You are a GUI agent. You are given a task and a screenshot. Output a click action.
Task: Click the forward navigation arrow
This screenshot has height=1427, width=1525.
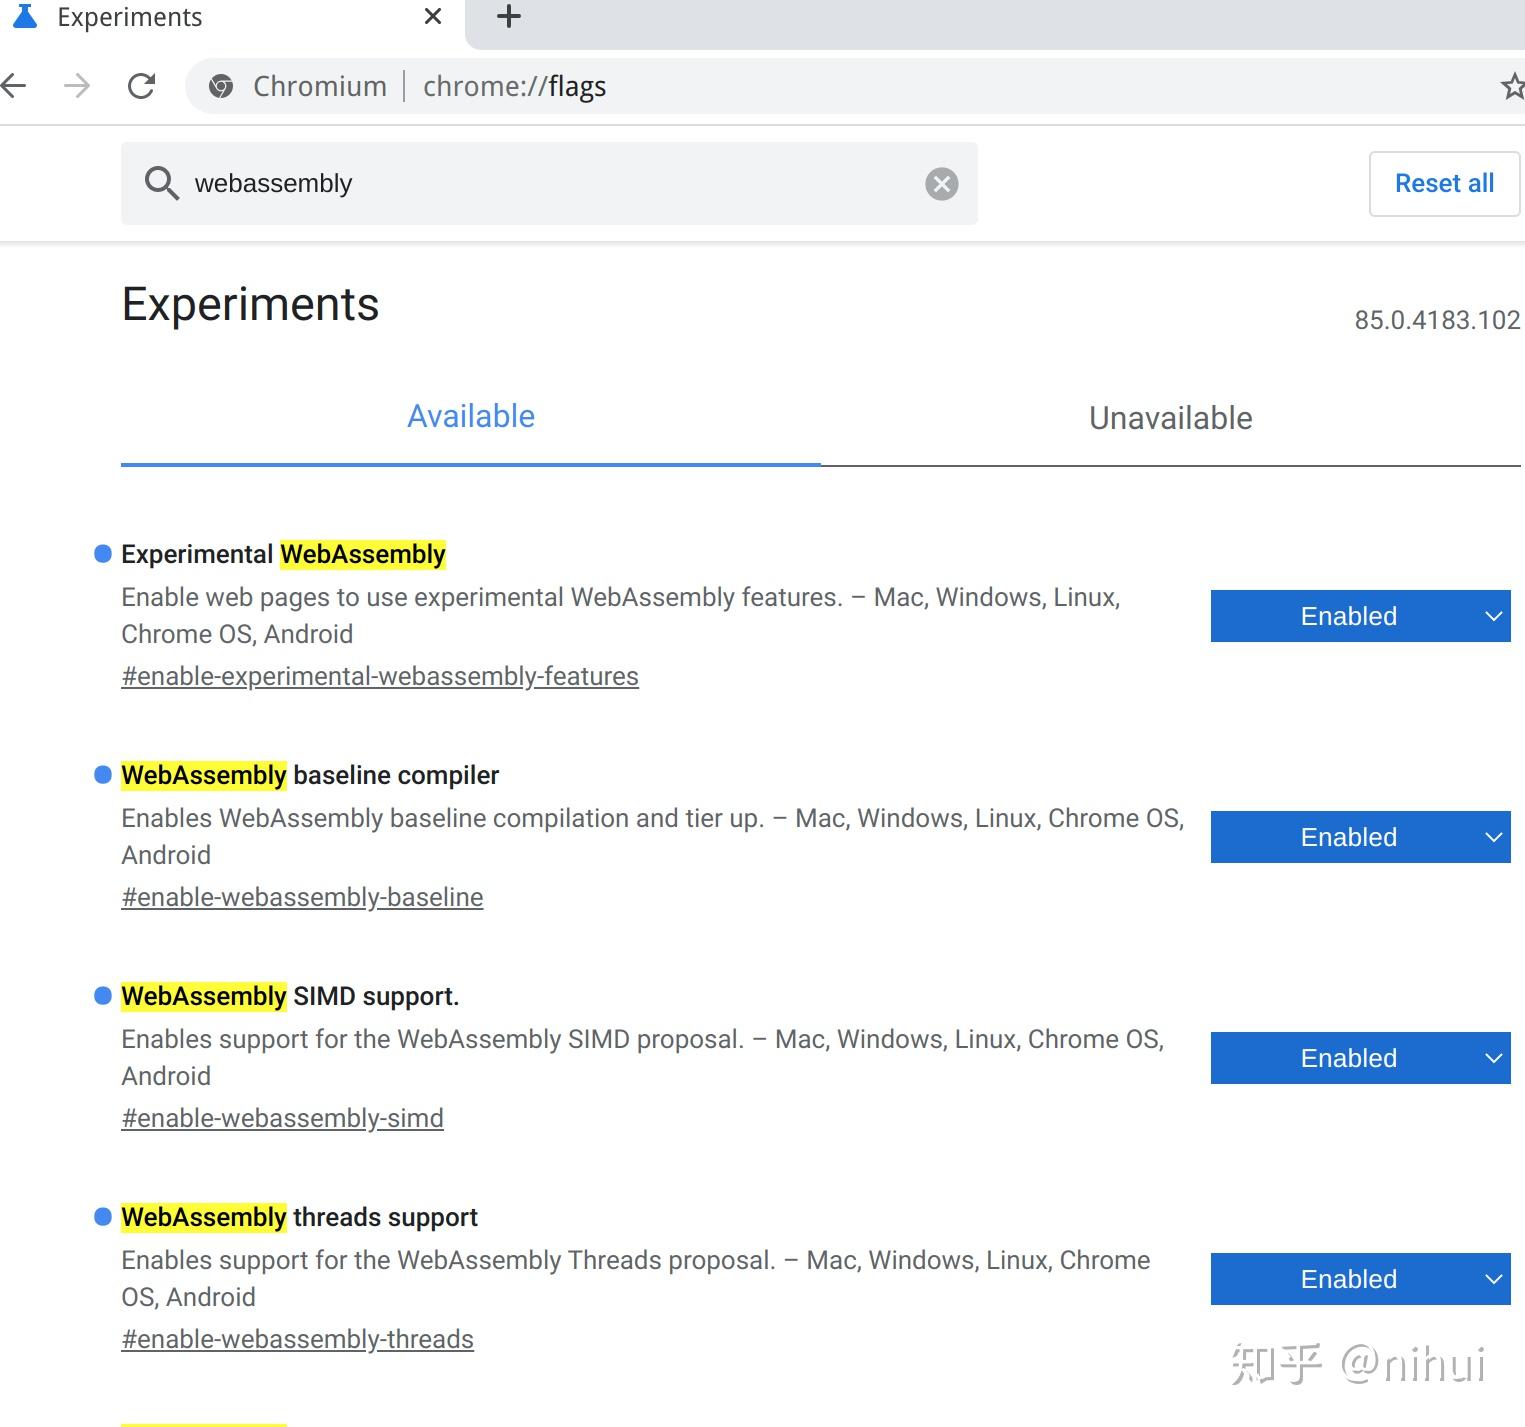77,86
